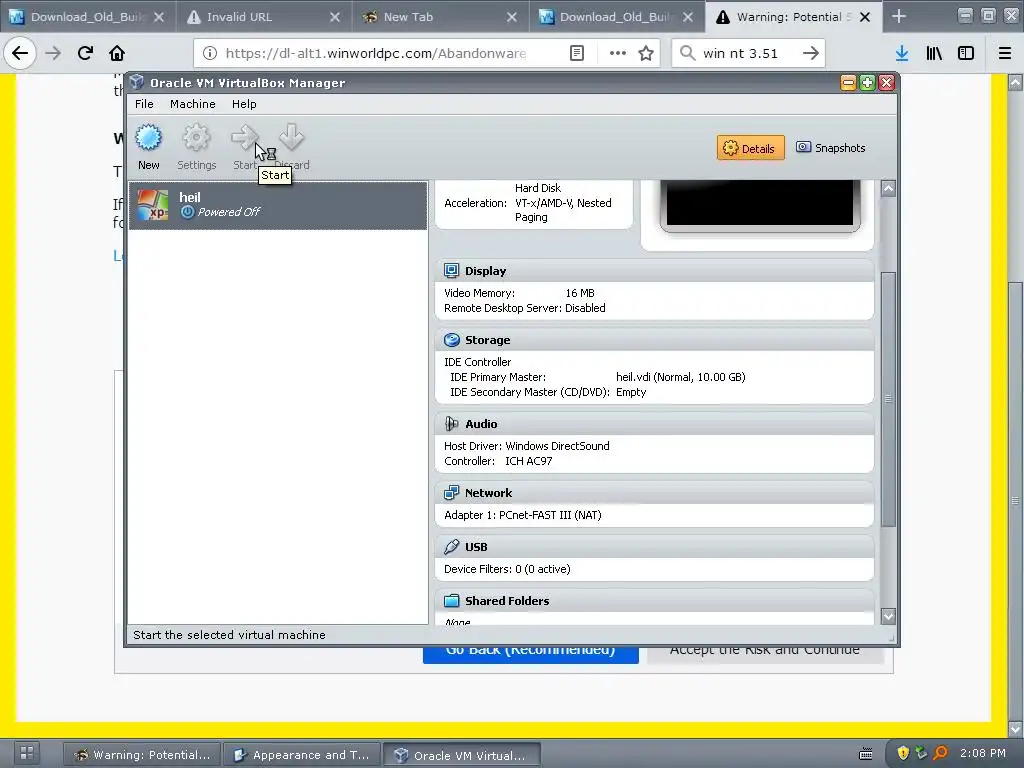This screenshot has height=768, width=1024.
Task: Click 'Device Filters: 0 (0 active)' text
Action: [x=507, y=569]
